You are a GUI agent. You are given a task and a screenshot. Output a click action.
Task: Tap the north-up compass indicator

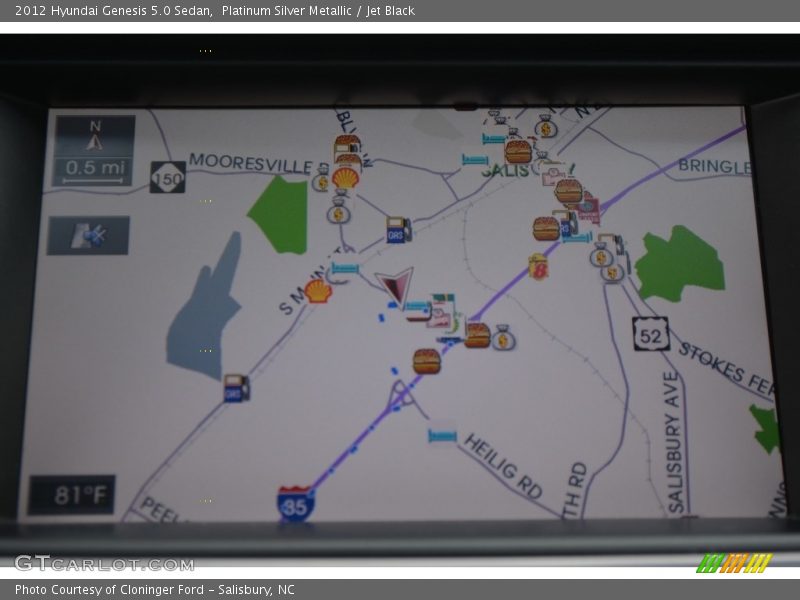click(x=95, y=136)
